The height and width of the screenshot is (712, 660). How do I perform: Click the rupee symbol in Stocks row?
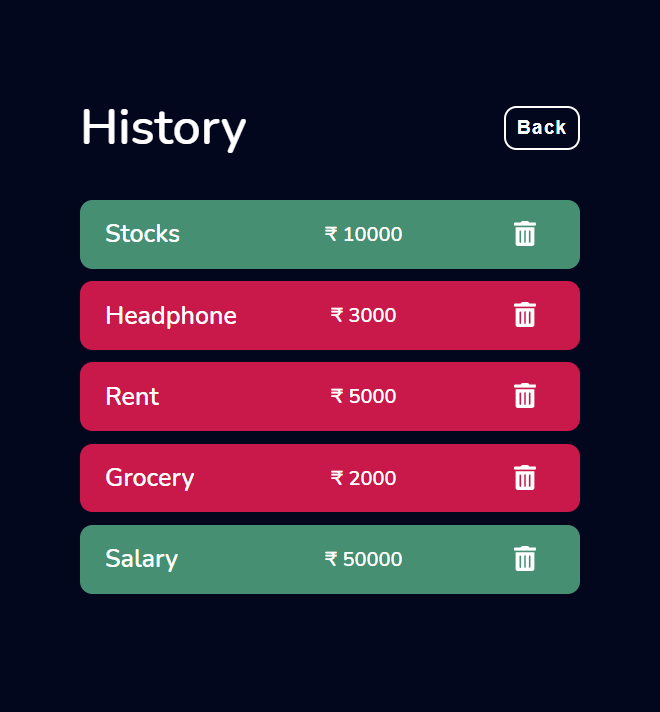click(x=331, y=234)
